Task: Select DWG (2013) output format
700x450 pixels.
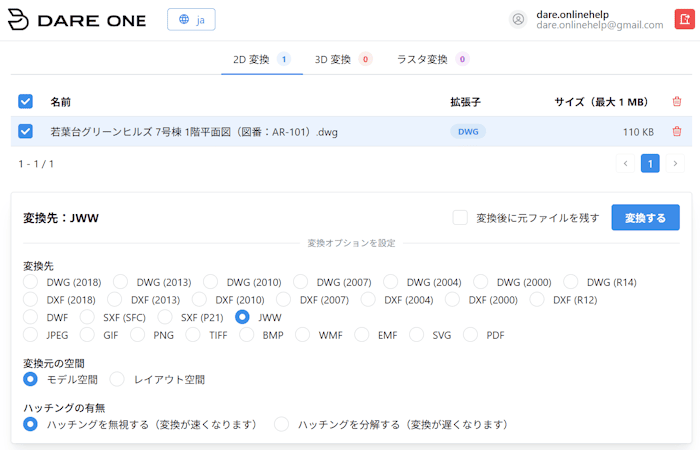Action: 120,282
